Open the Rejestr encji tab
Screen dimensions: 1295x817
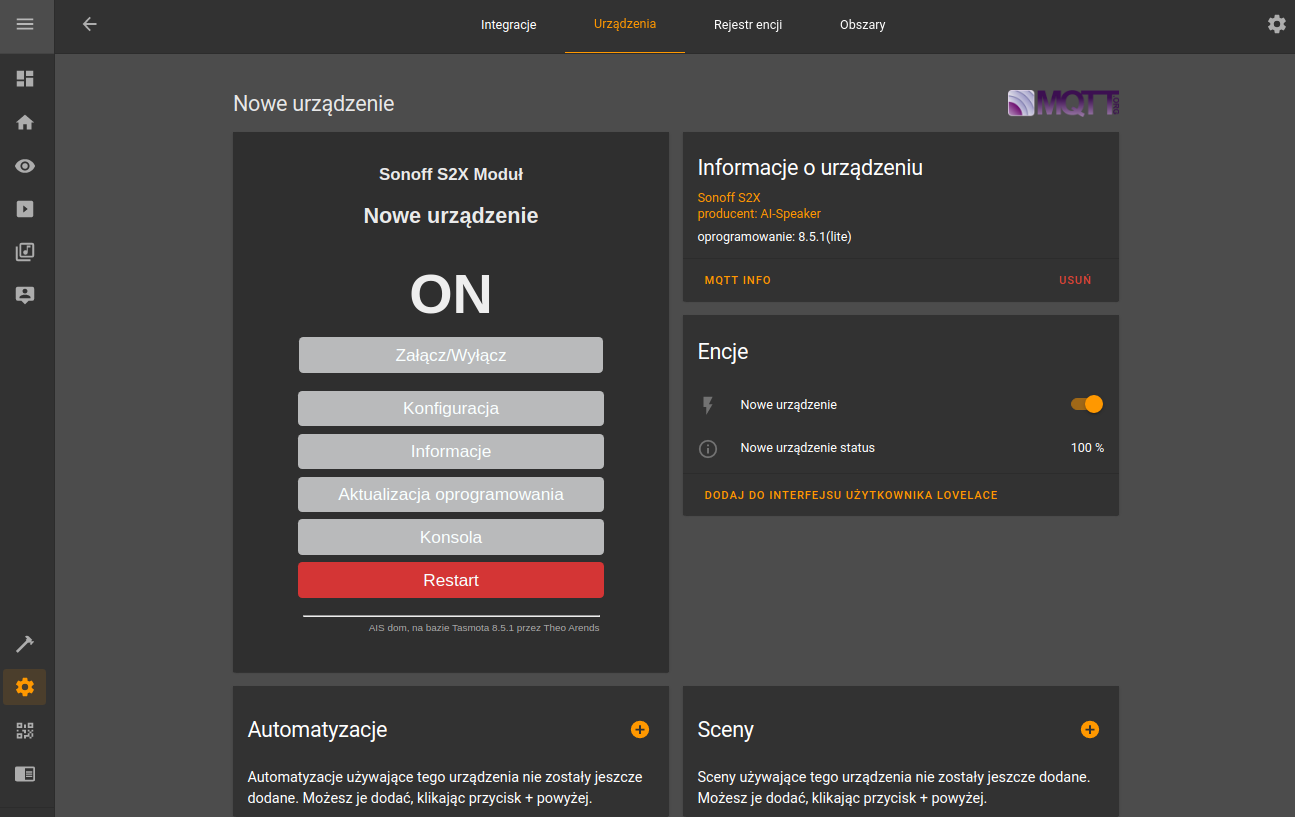coord(747,24)
